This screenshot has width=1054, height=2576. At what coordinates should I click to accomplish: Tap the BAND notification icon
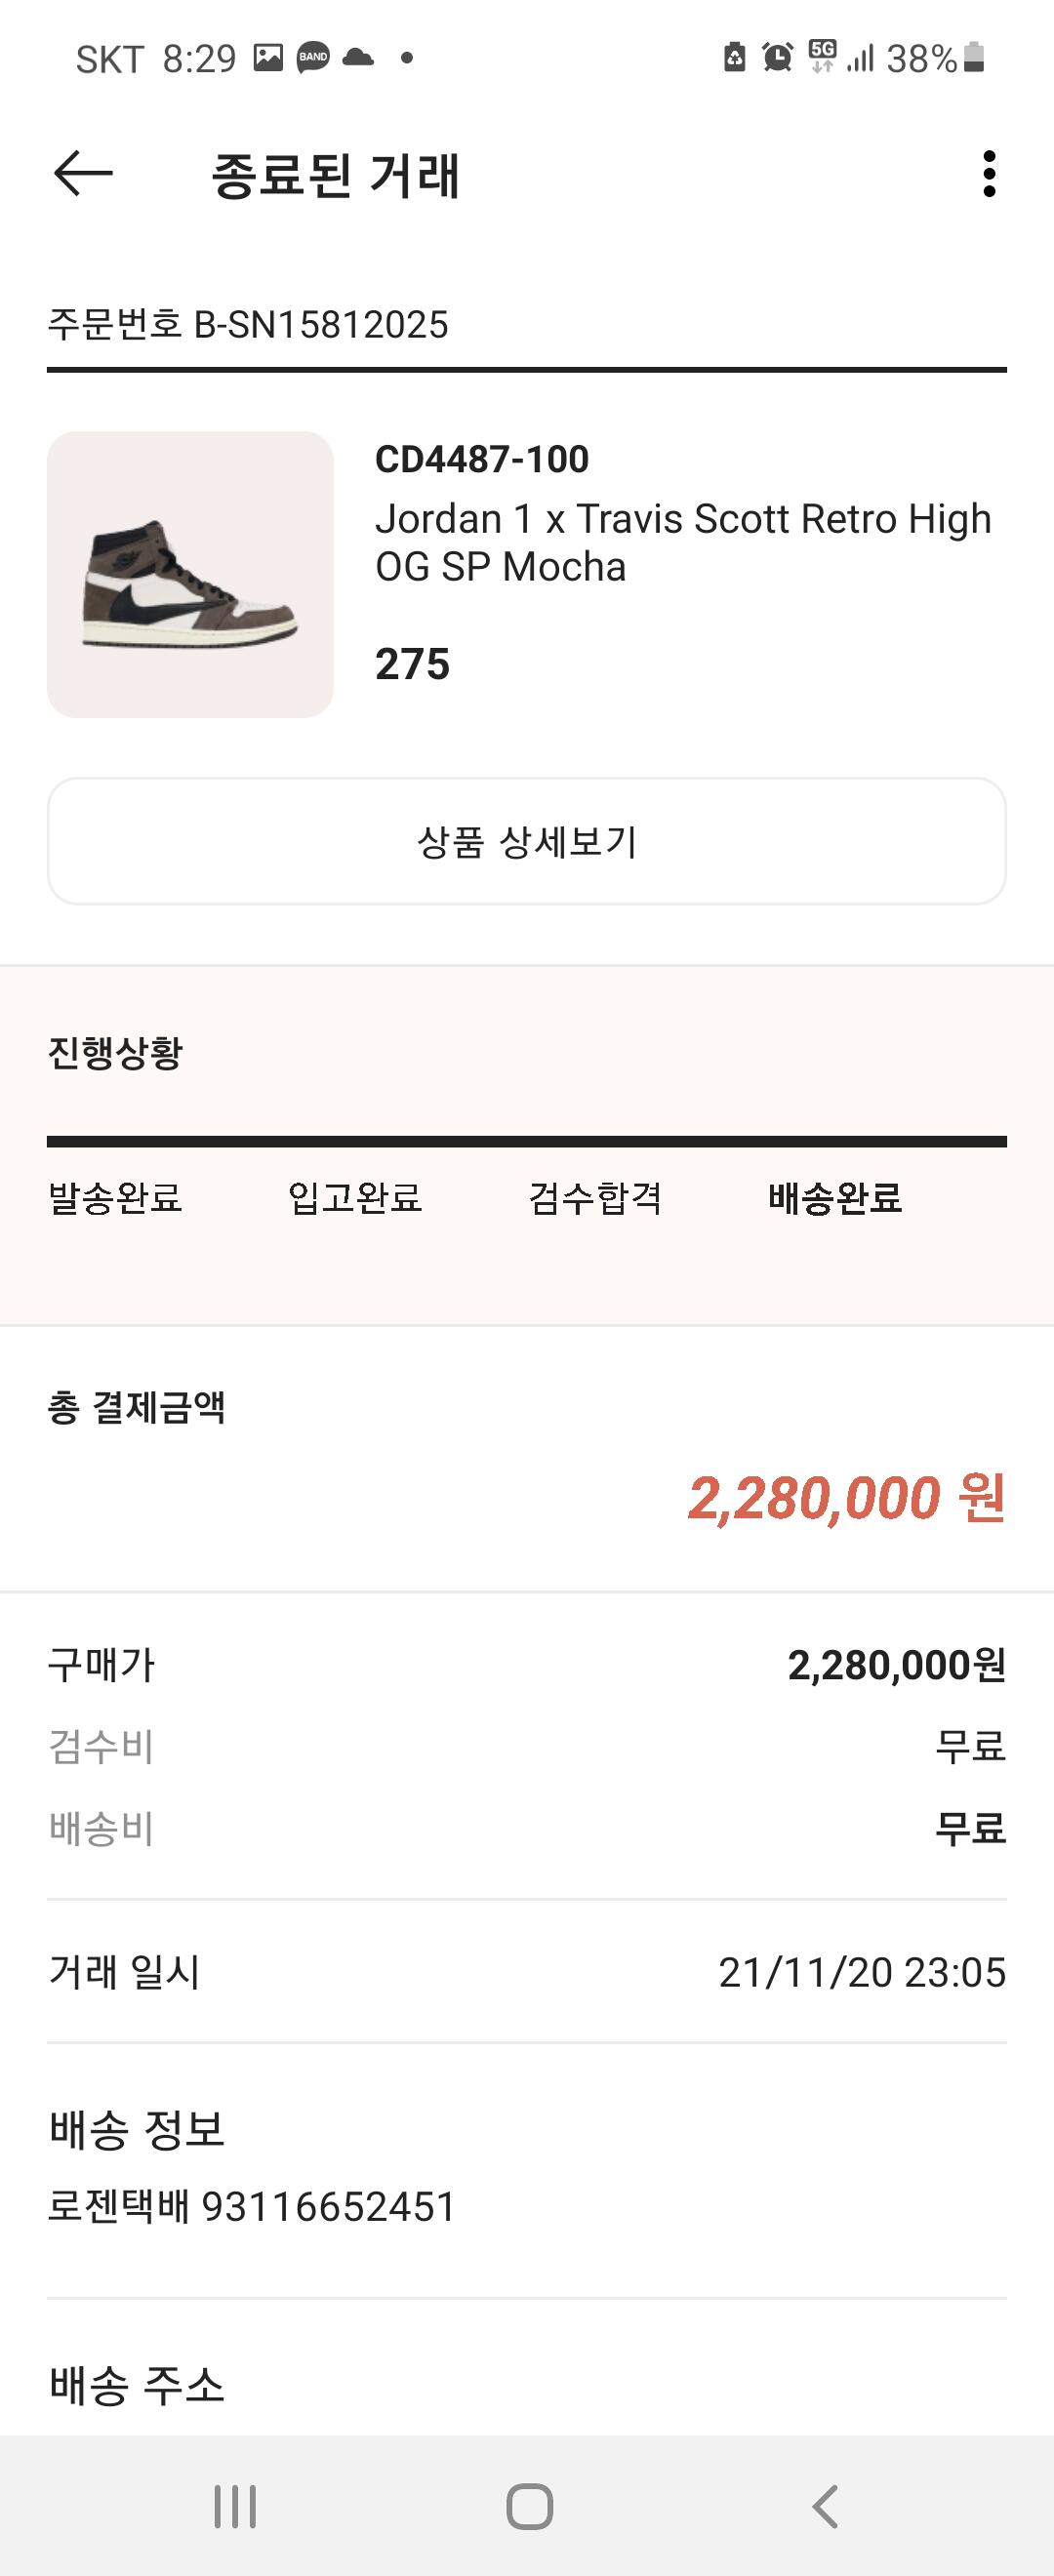[x=313, y=58]
